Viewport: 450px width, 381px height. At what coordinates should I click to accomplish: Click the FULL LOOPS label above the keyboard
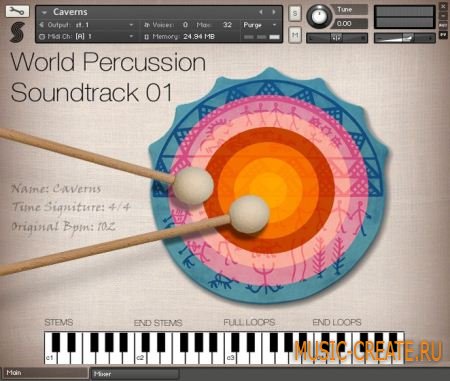click(249, 322)
